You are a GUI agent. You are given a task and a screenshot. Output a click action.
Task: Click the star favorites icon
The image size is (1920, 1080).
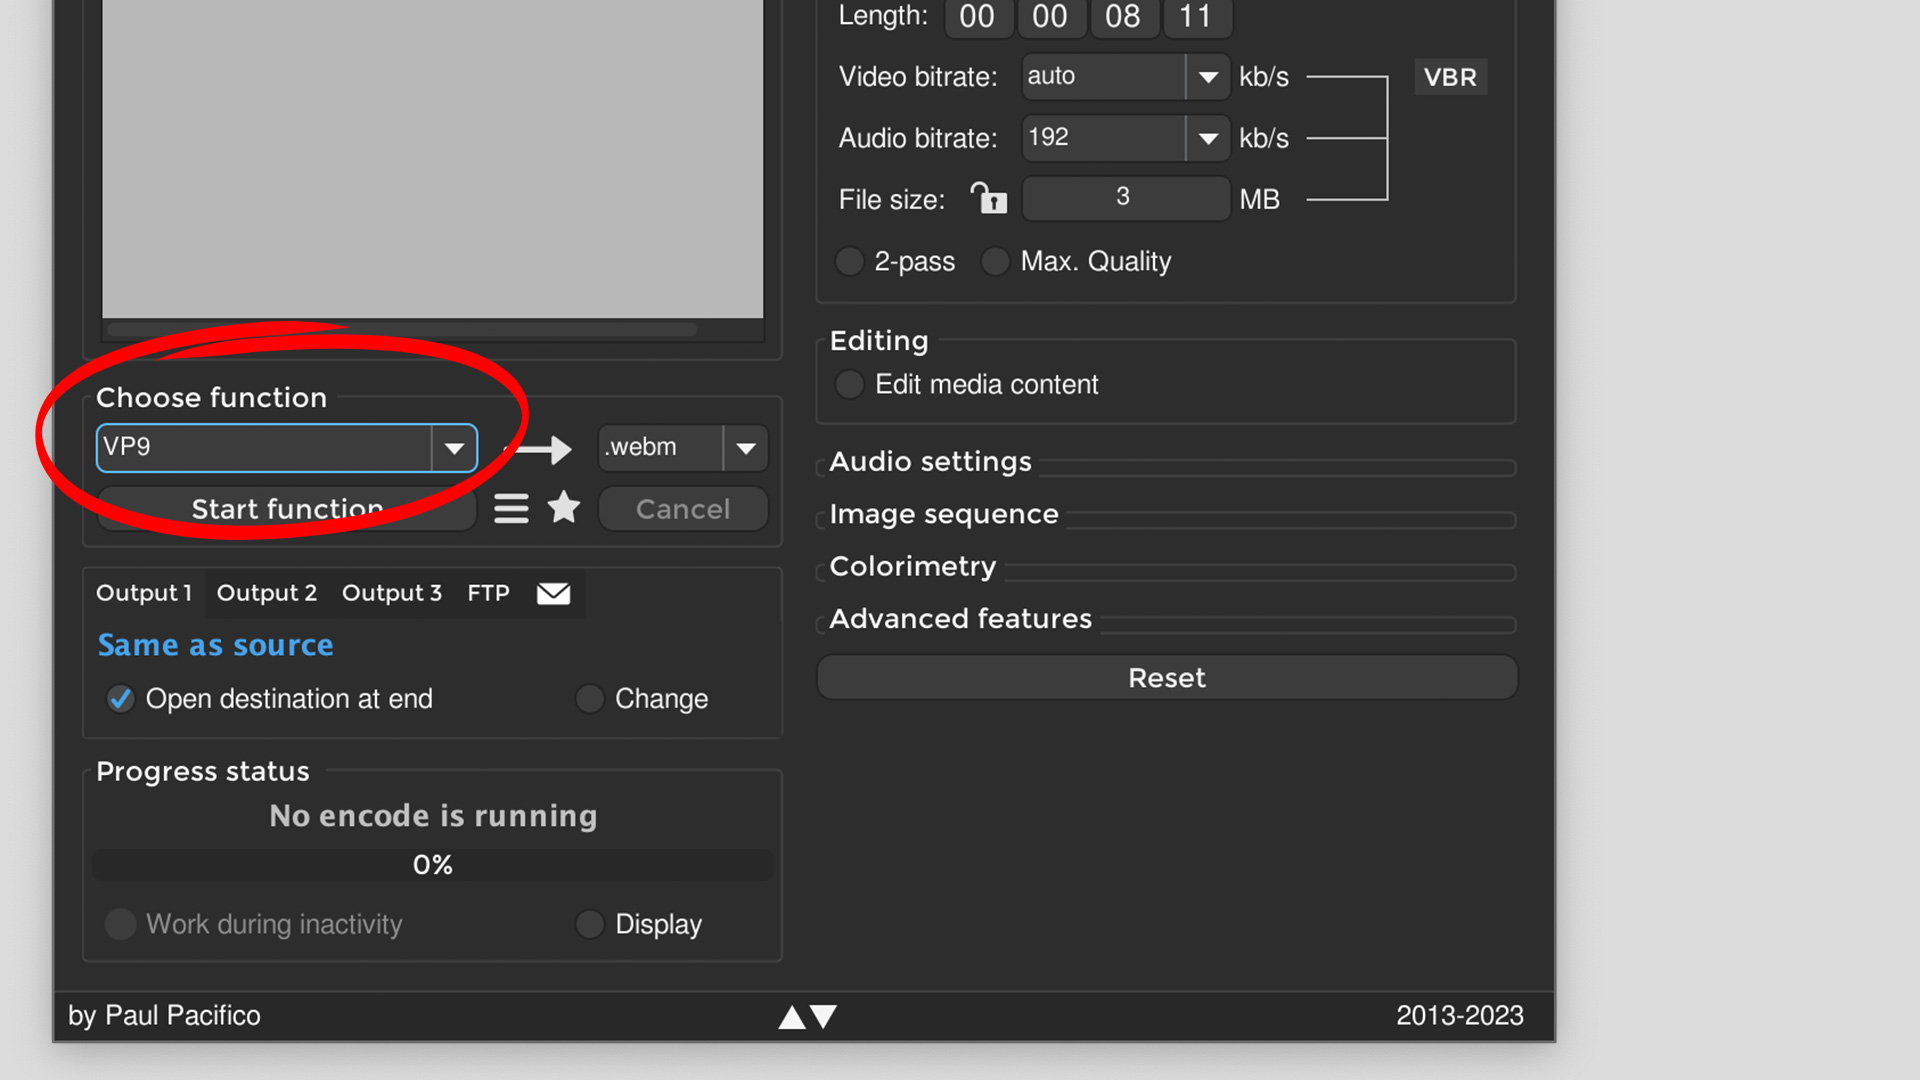pyautogui.click(x=564, y=508)
